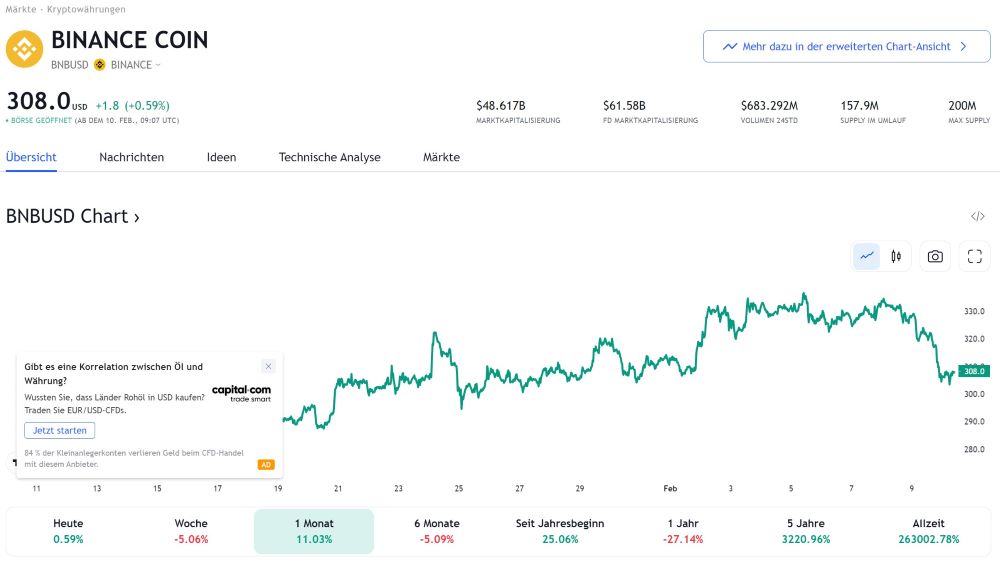Click the 200M max supply value
This screenshot has width=1000, height=563.
pos(962,105)
